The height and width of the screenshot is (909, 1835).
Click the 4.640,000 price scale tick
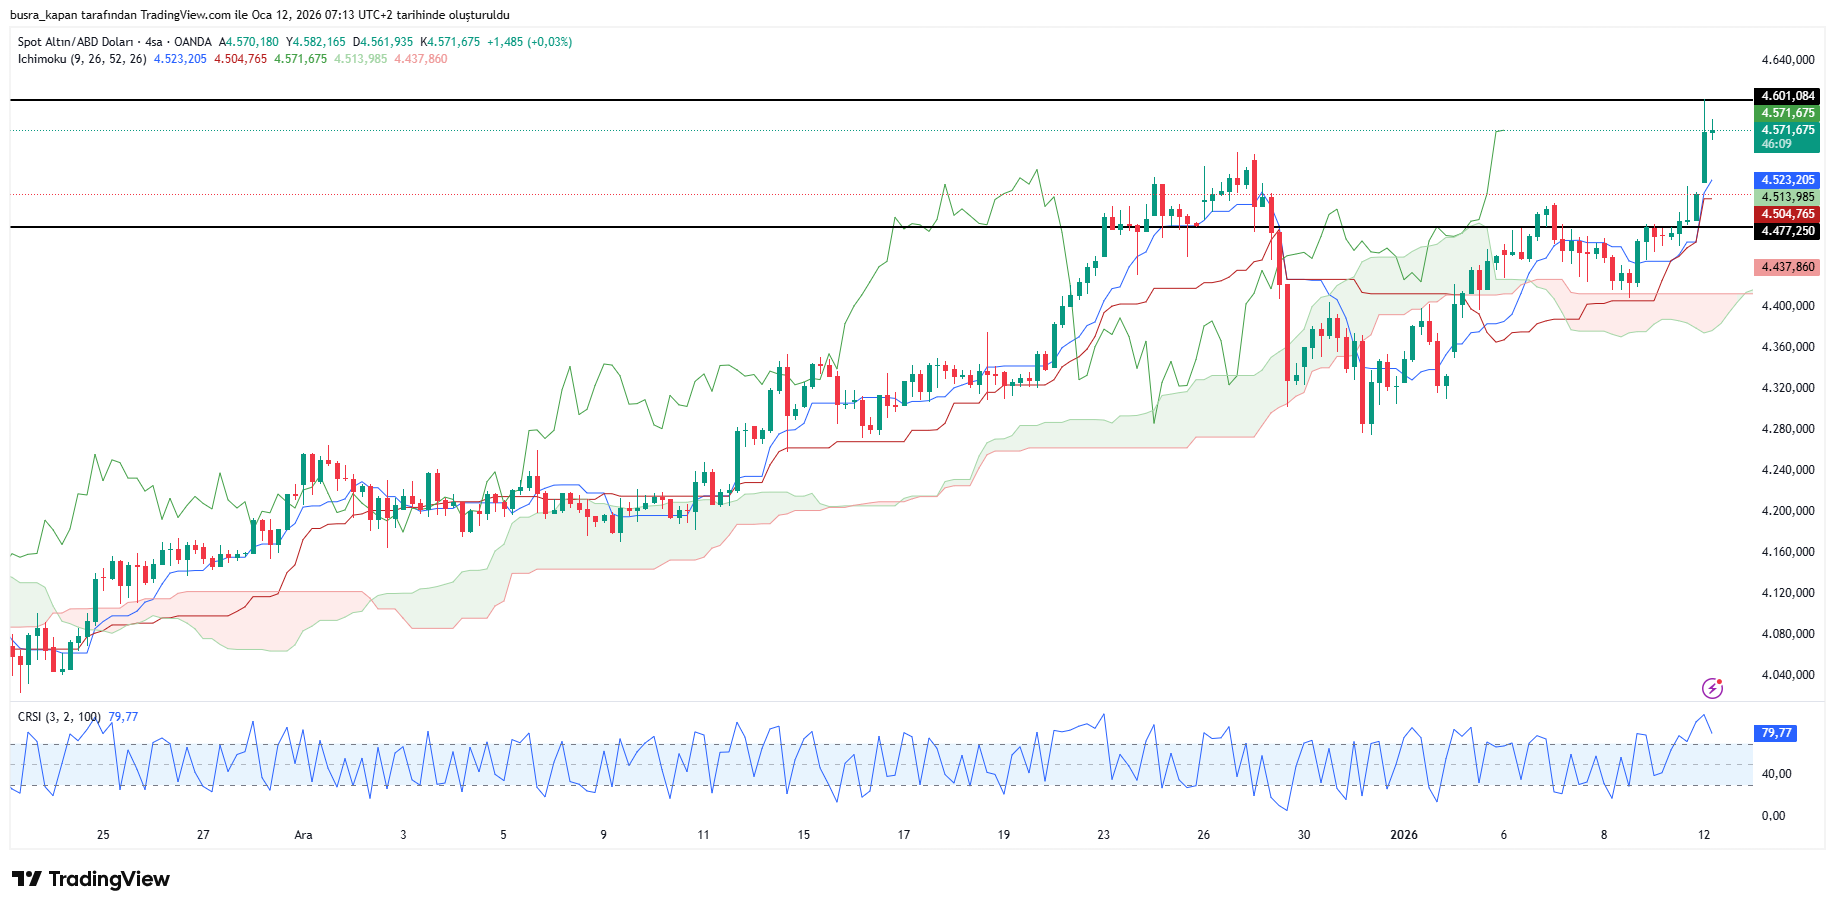coord(1787,60)
